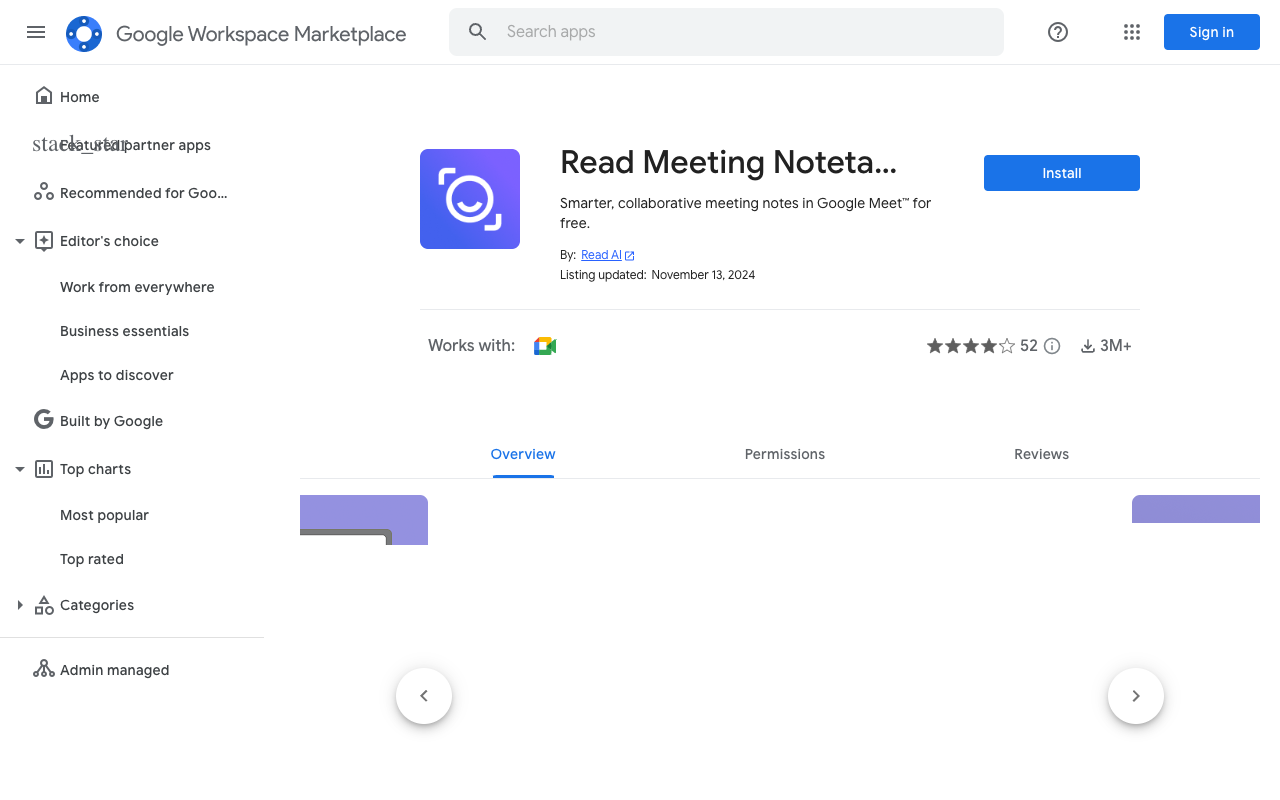Click the Read Meeting Notetaker title
This screenshot has width=1280, height=800.
(728, 162)
